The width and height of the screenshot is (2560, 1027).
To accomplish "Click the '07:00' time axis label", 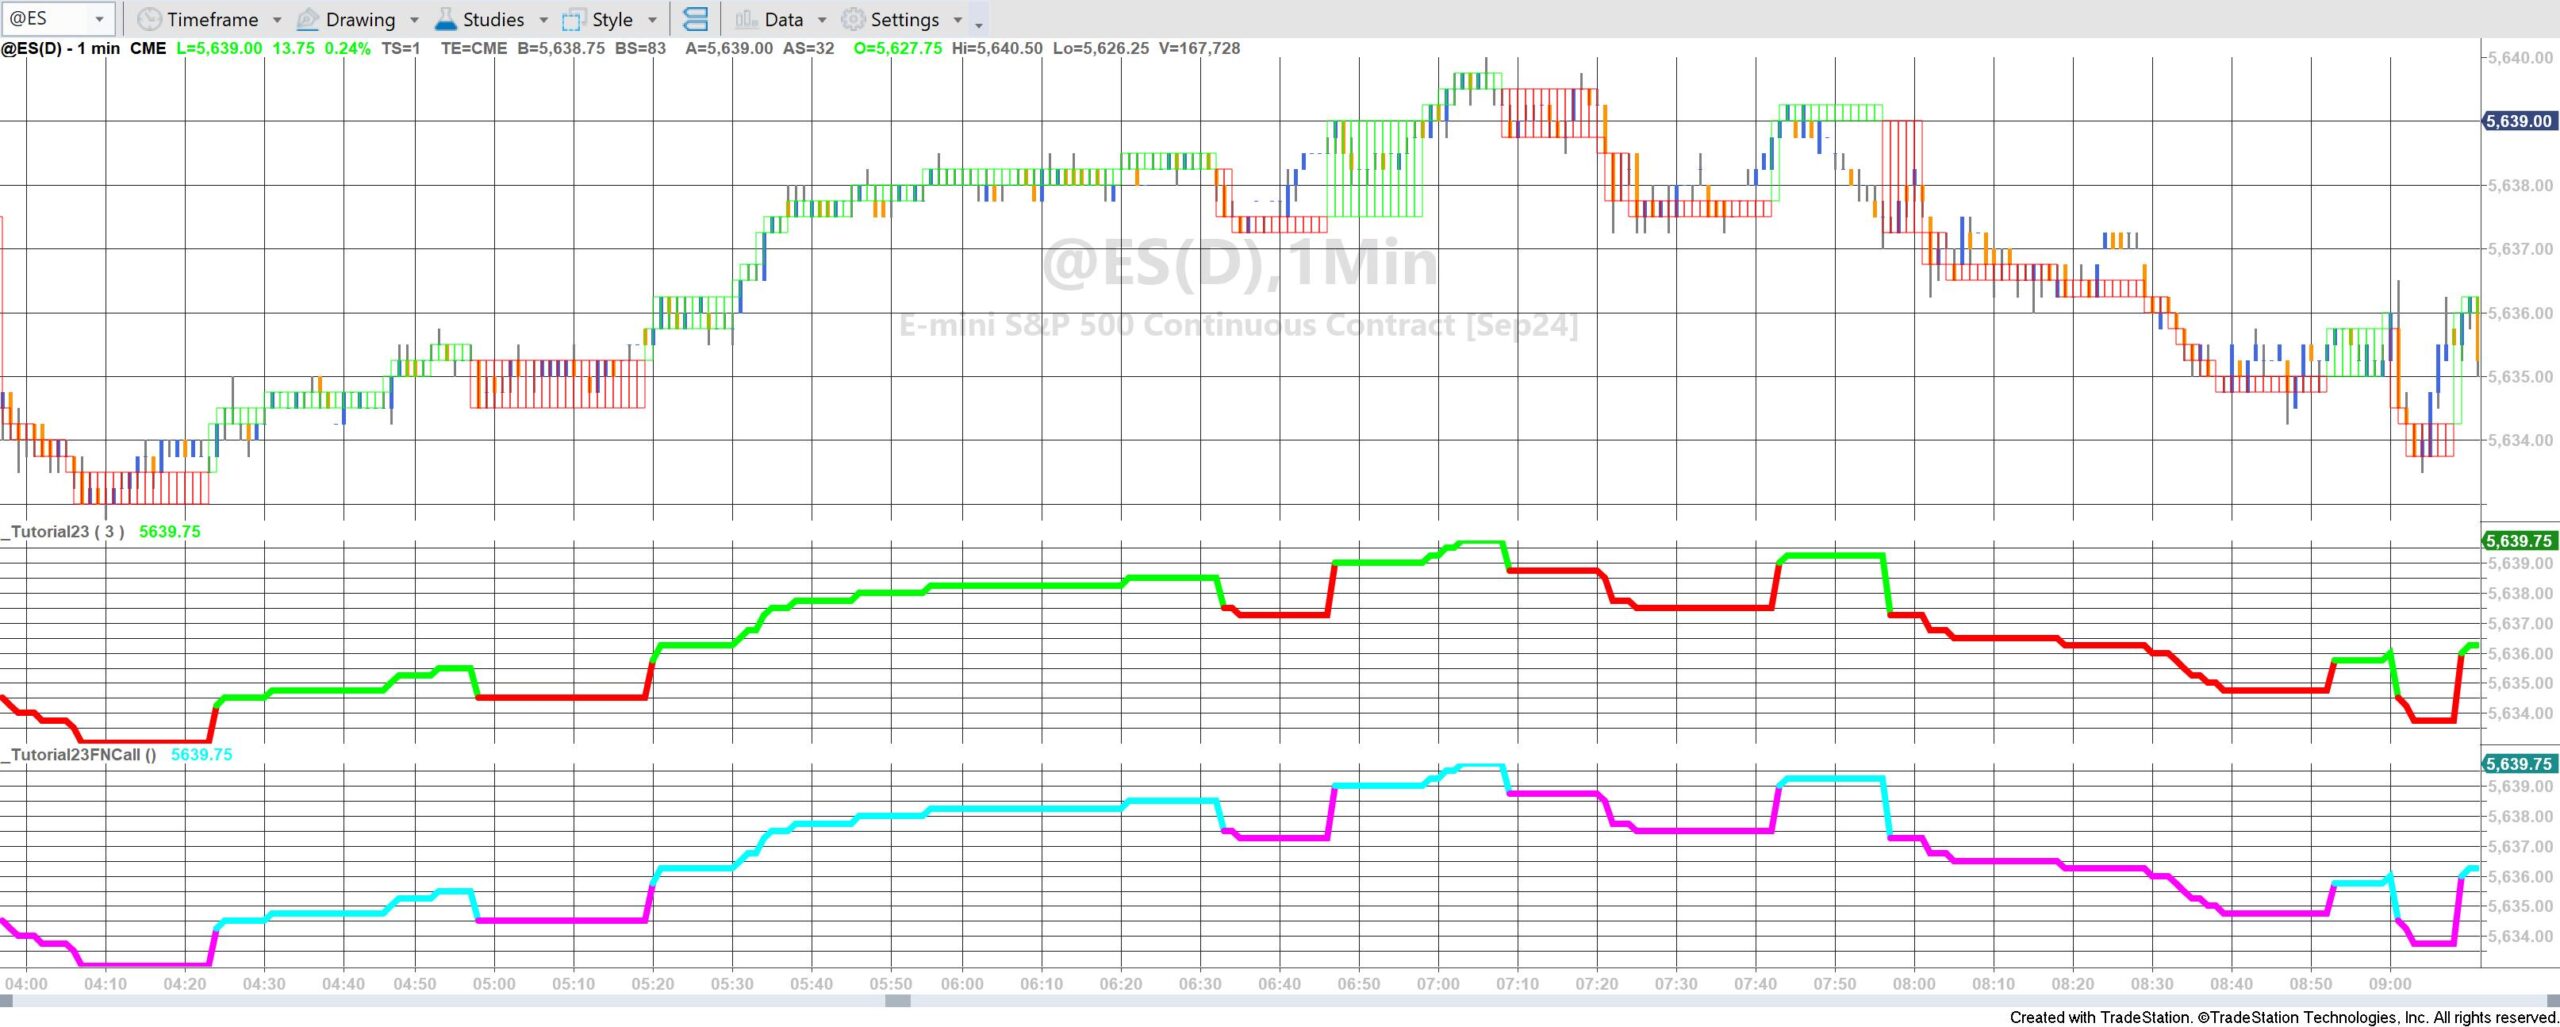I will click(x=1438, y=984).
